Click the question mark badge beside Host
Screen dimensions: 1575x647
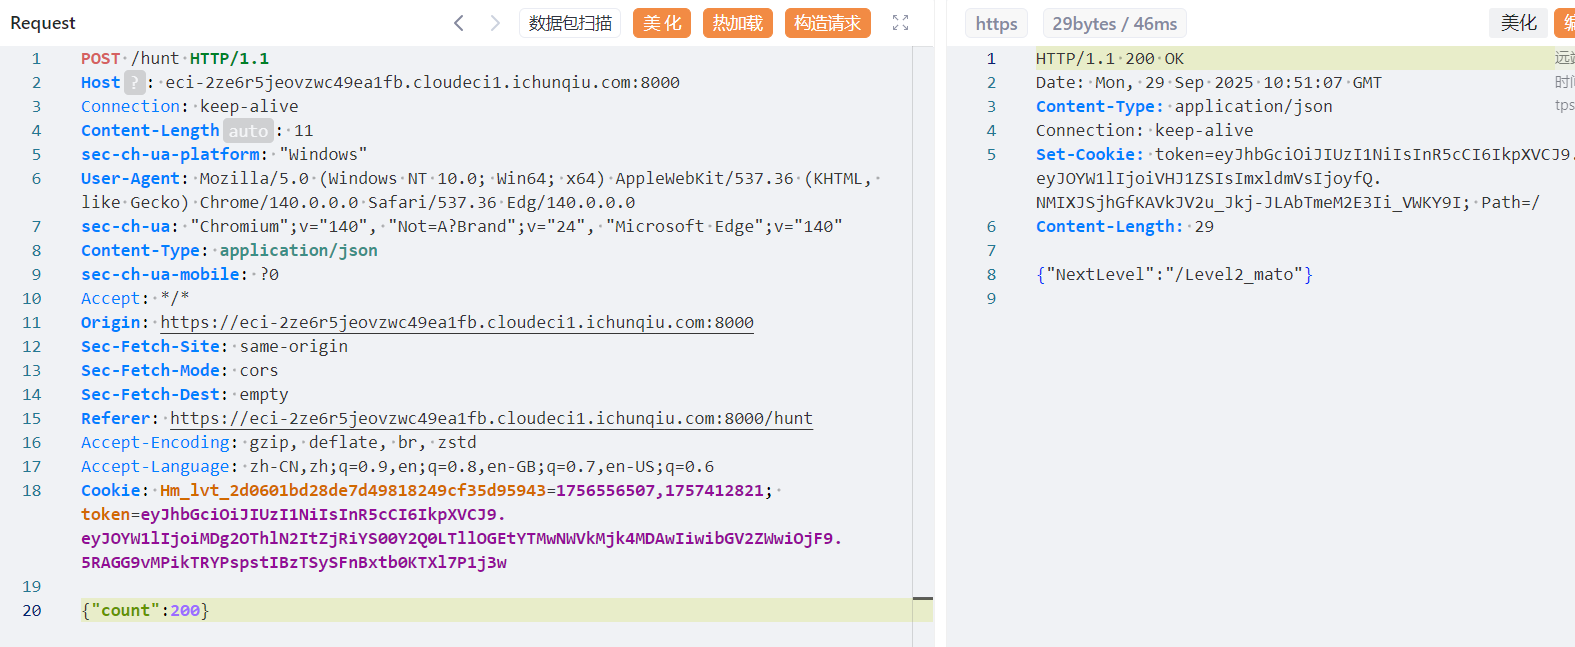coord(134,83)
